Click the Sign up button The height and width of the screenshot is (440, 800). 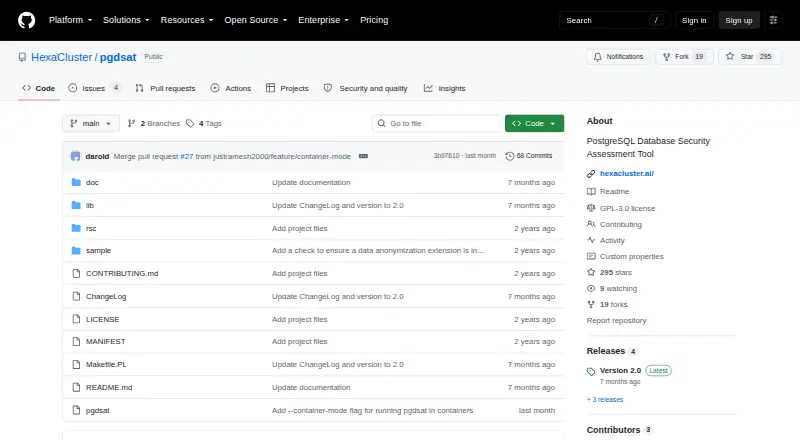click(739, 20)
